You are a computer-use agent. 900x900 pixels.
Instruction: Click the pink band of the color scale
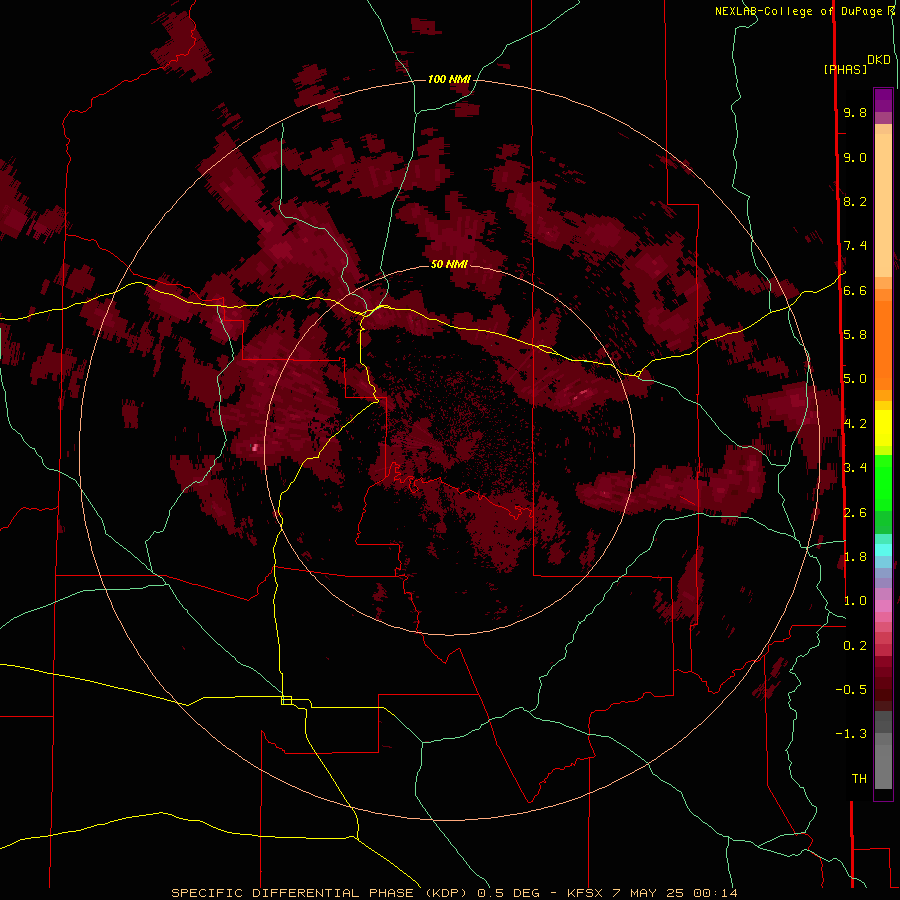pyautogui.click(x=883, y=606)
